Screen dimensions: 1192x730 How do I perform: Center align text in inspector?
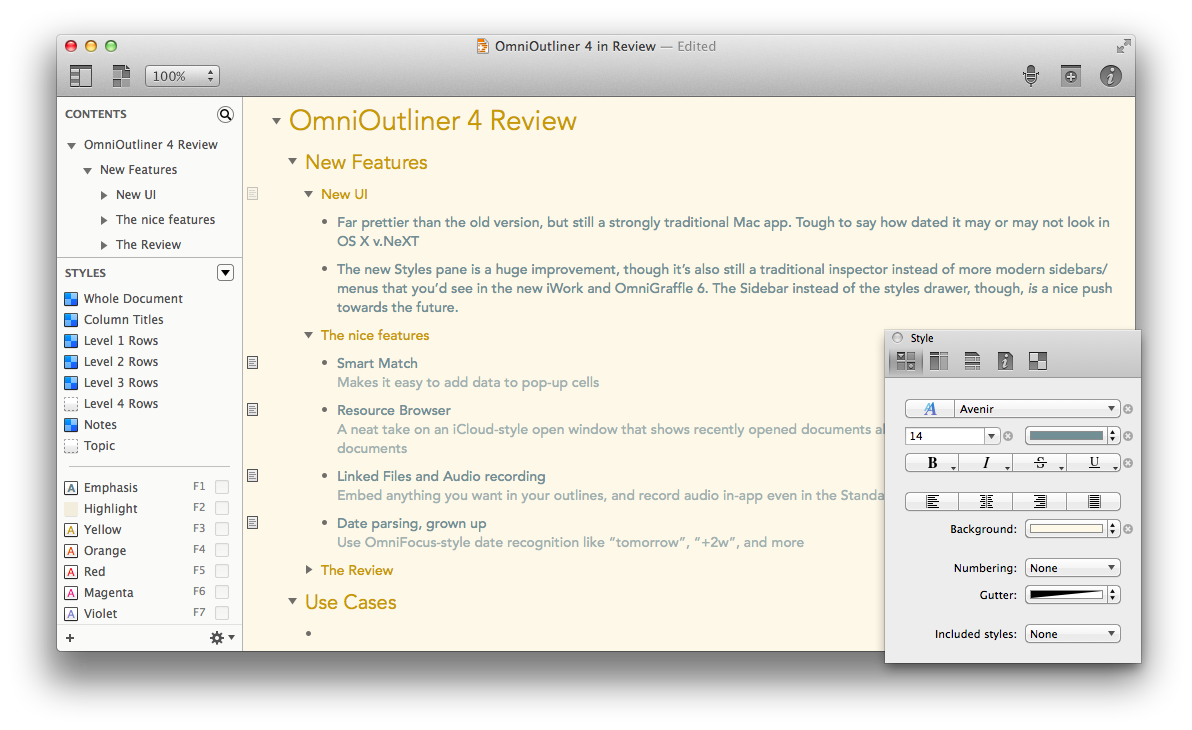pos(986,501)
